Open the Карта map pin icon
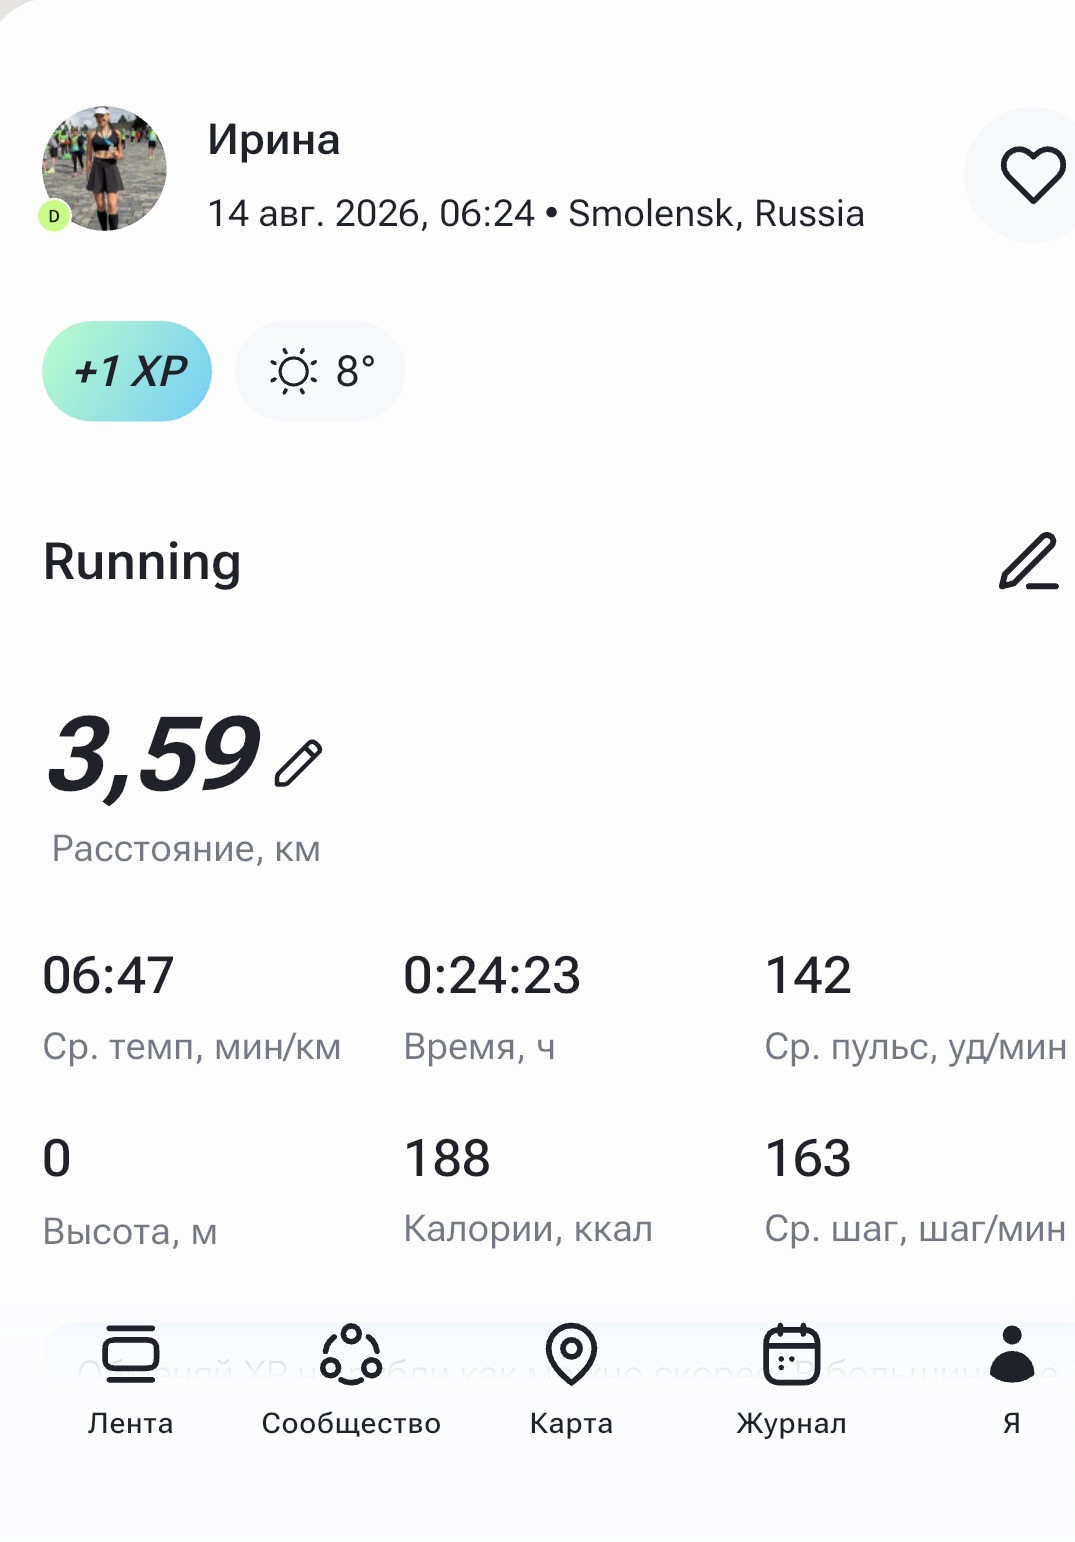Image resolution: width=1075 pixels, height=1542 pixels. coord(571,1354)
